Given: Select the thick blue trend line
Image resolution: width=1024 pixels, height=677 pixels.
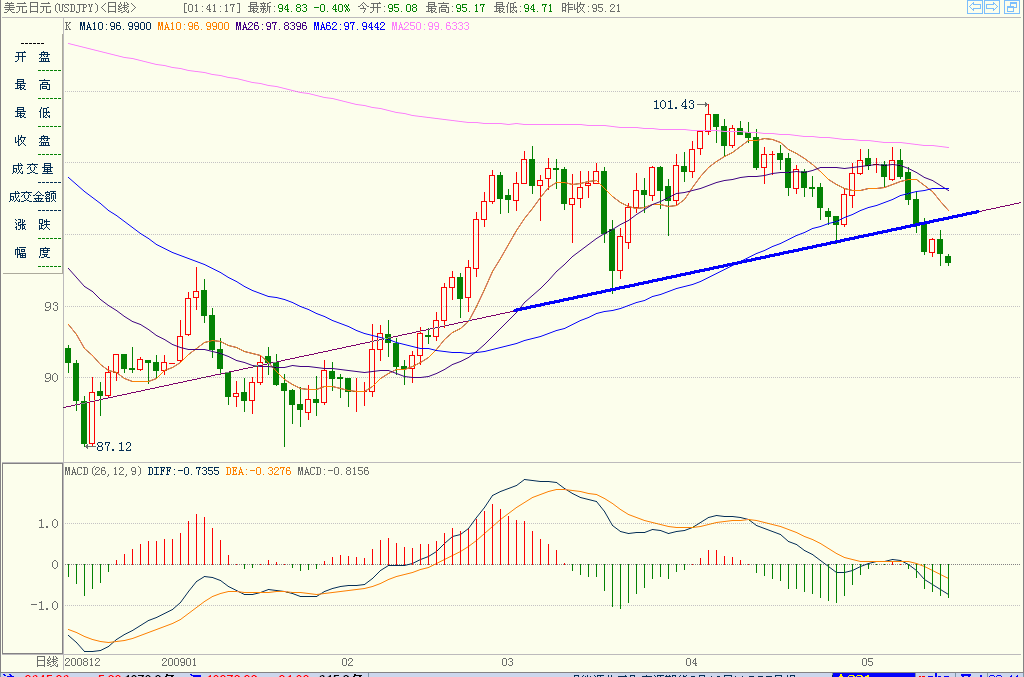Looking at the screenshot, I should tap(747, 260).
